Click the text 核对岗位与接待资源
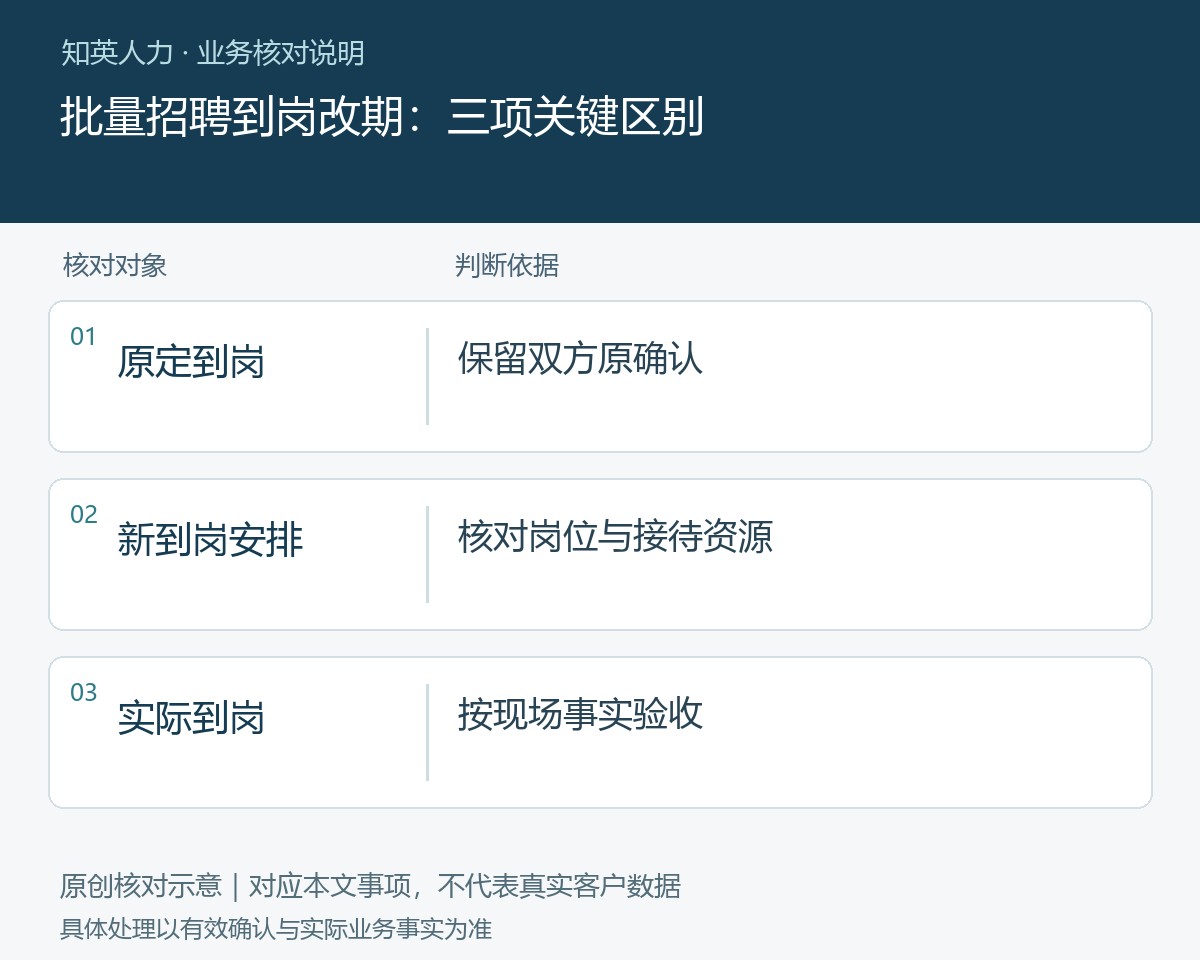 coord(615,536)
